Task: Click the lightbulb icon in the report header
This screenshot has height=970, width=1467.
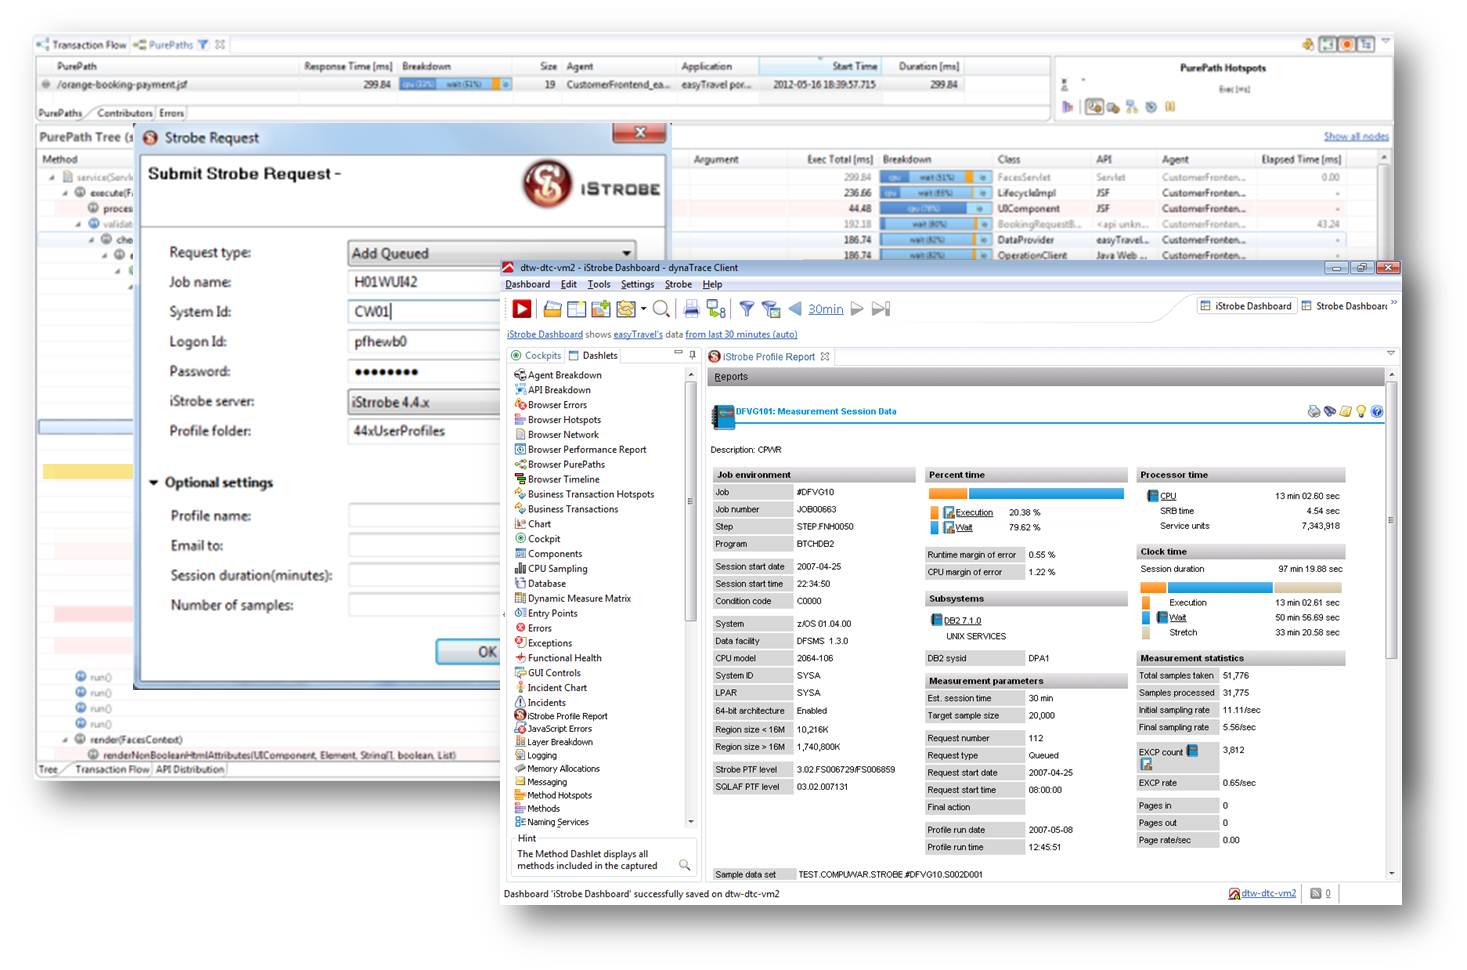Action: [x=1361, y=411]
